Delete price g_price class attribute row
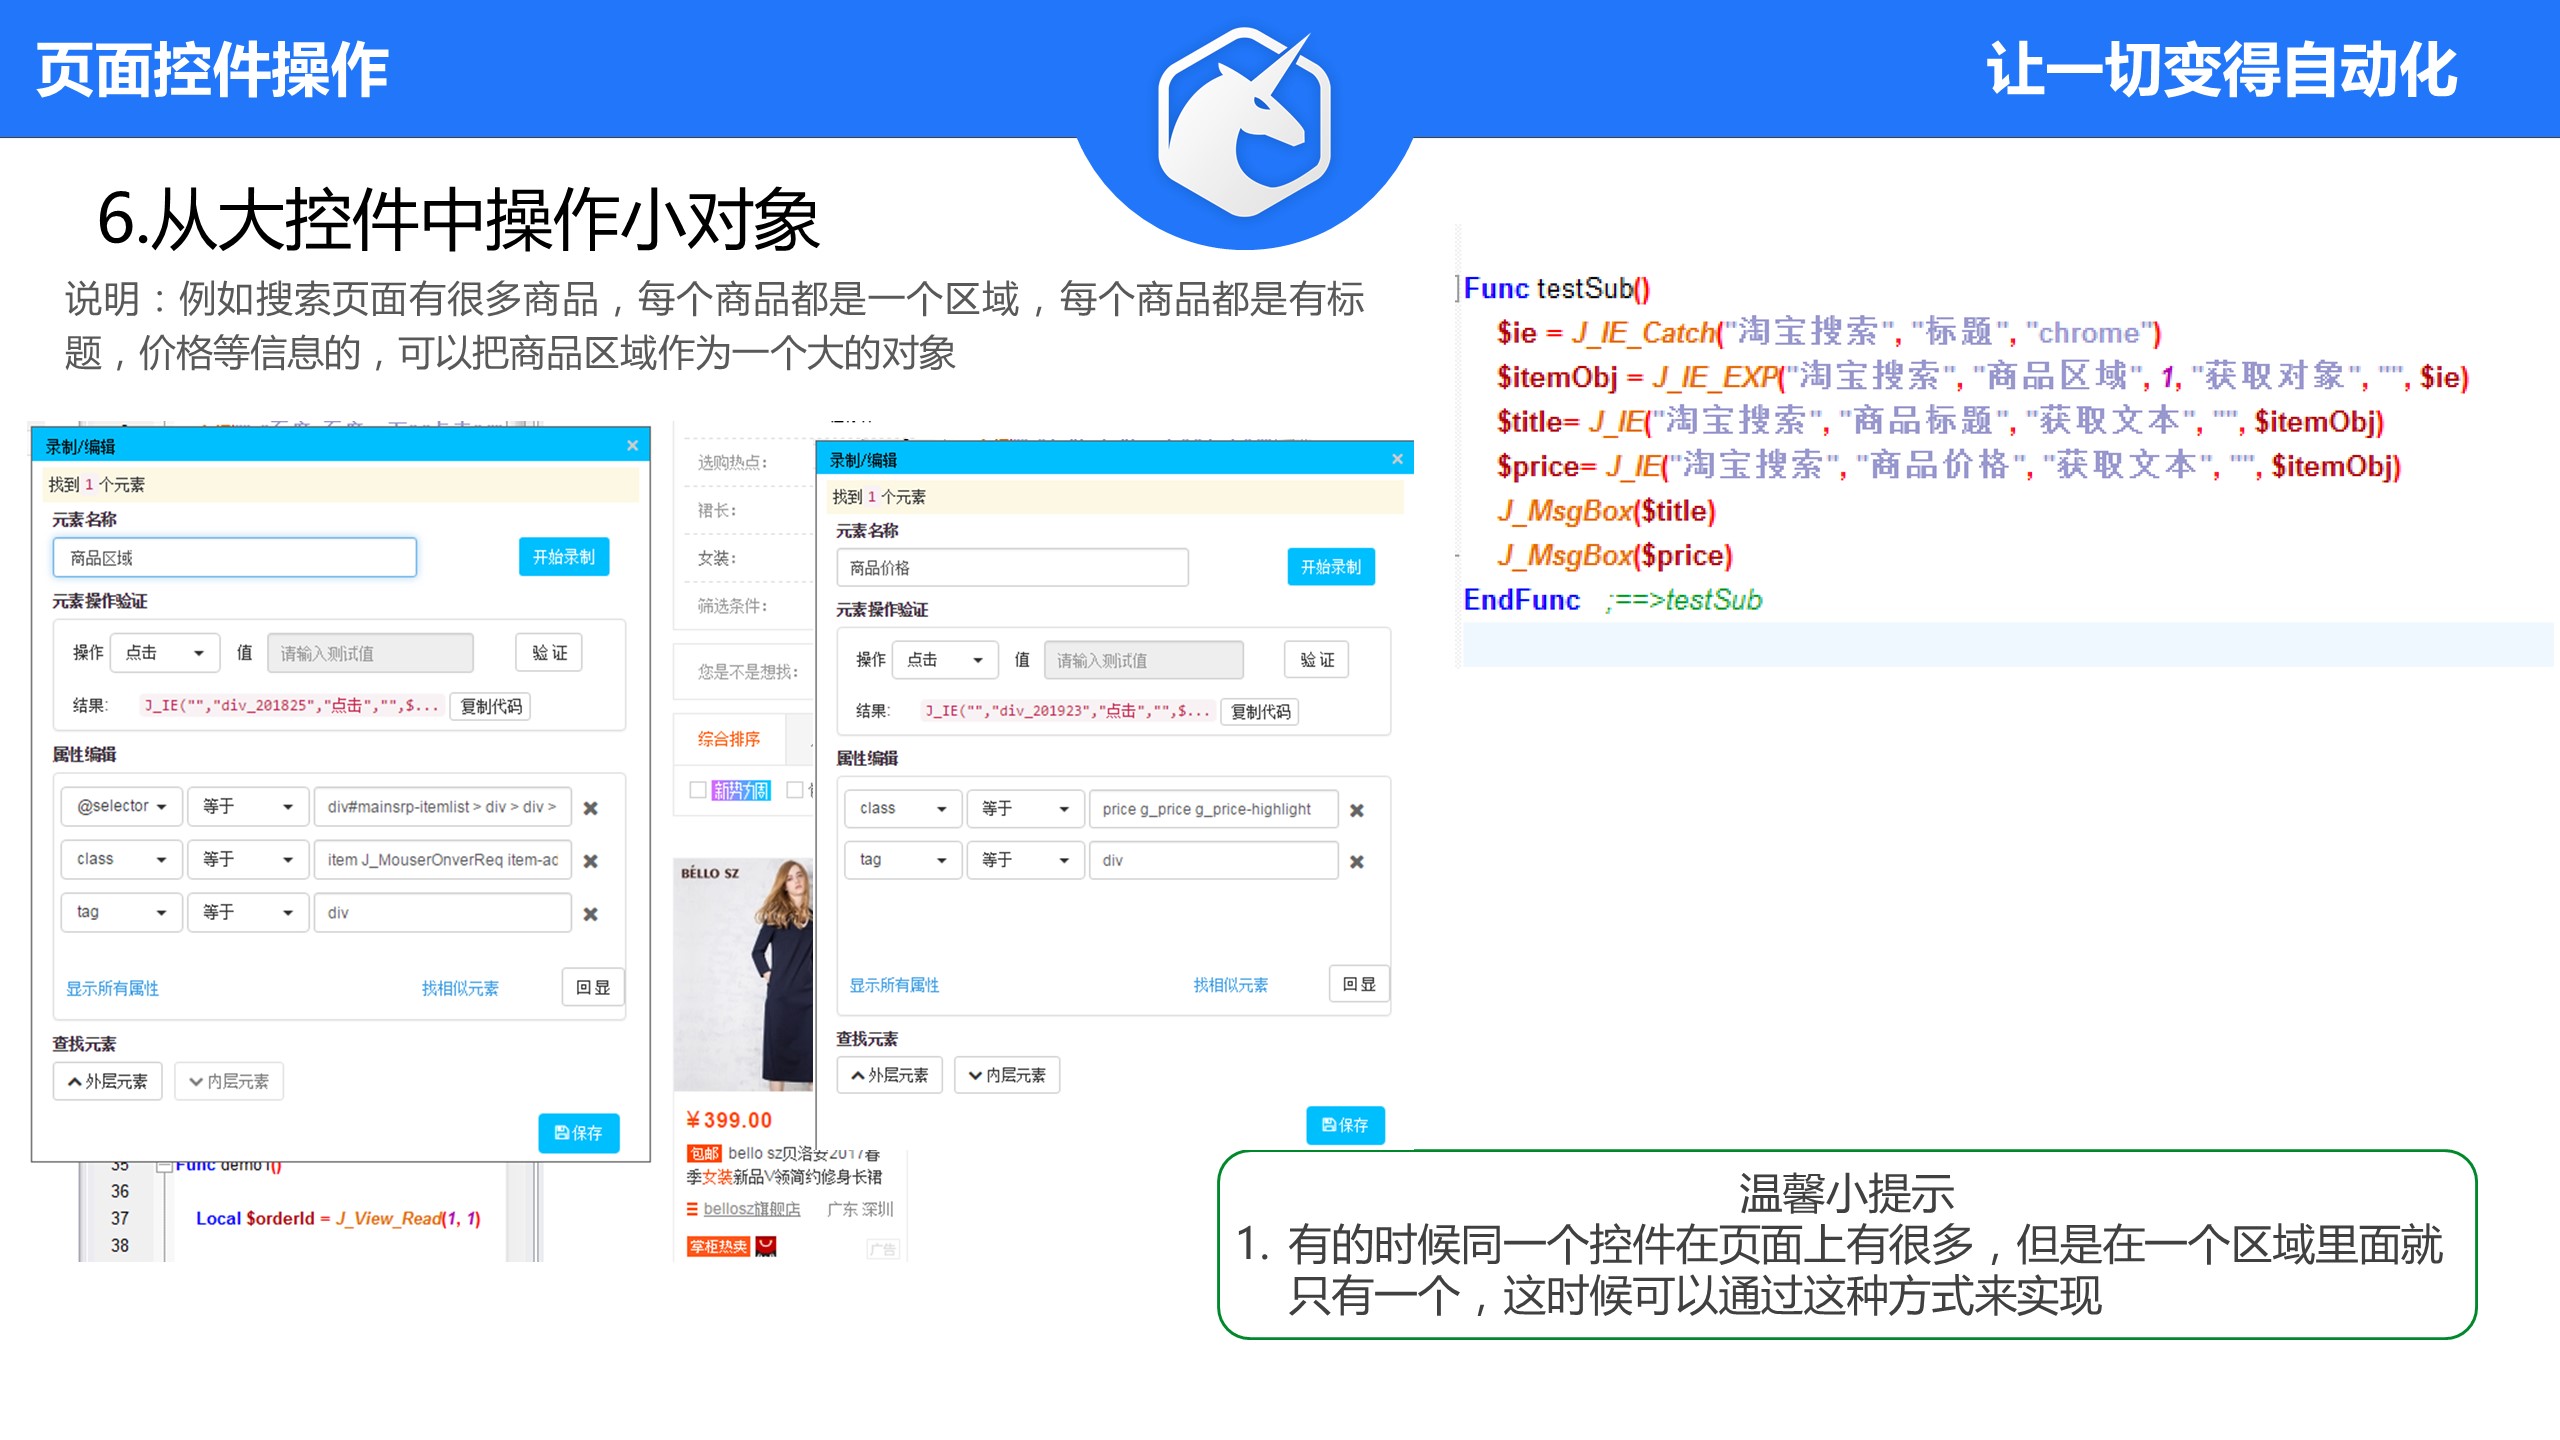The image size is (2560, 1440). tap(1357, 810)
